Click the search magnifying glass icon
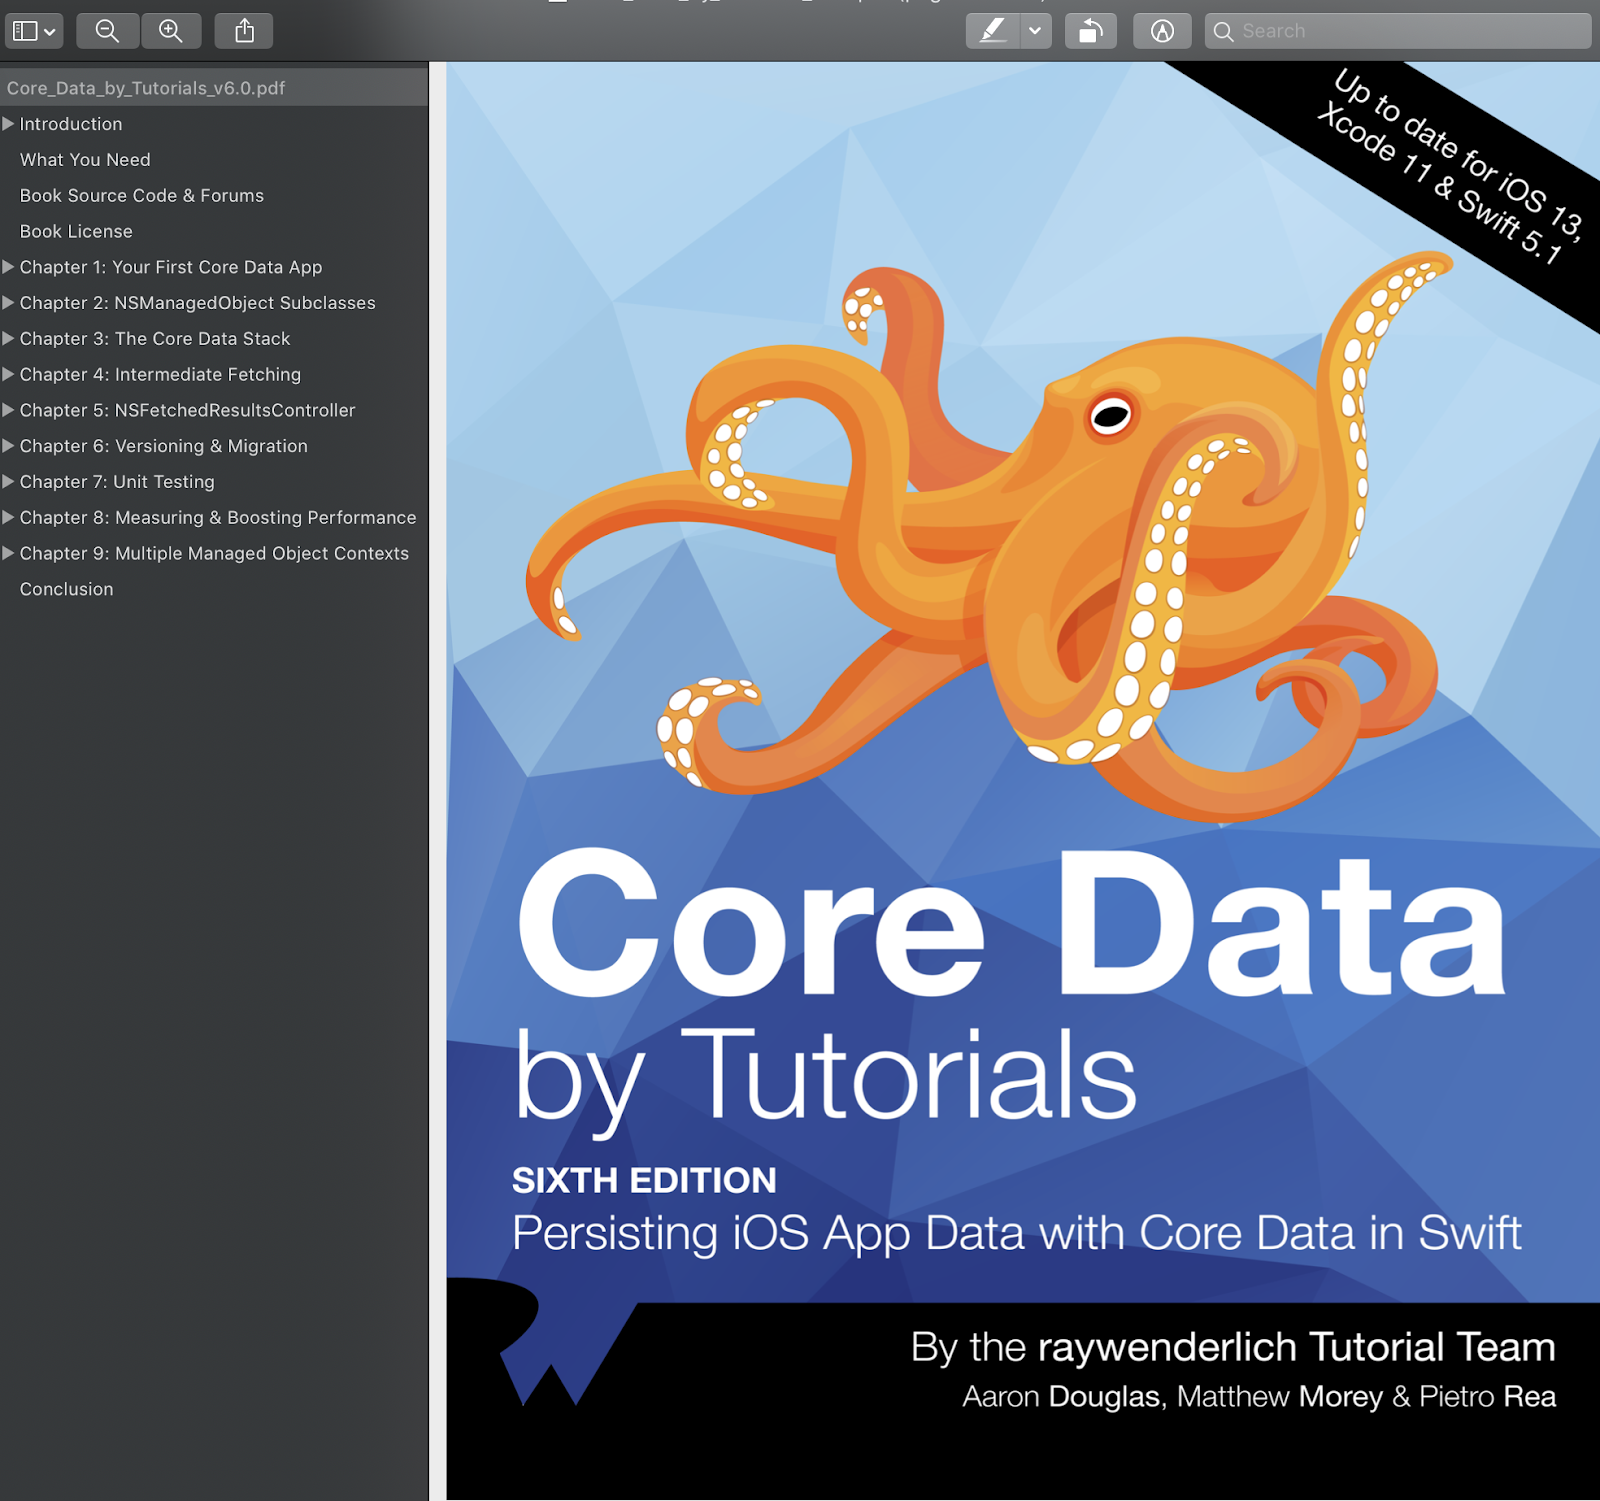The width and height of the screenshot is (1600, 1501). click(x=1223, y=32)
